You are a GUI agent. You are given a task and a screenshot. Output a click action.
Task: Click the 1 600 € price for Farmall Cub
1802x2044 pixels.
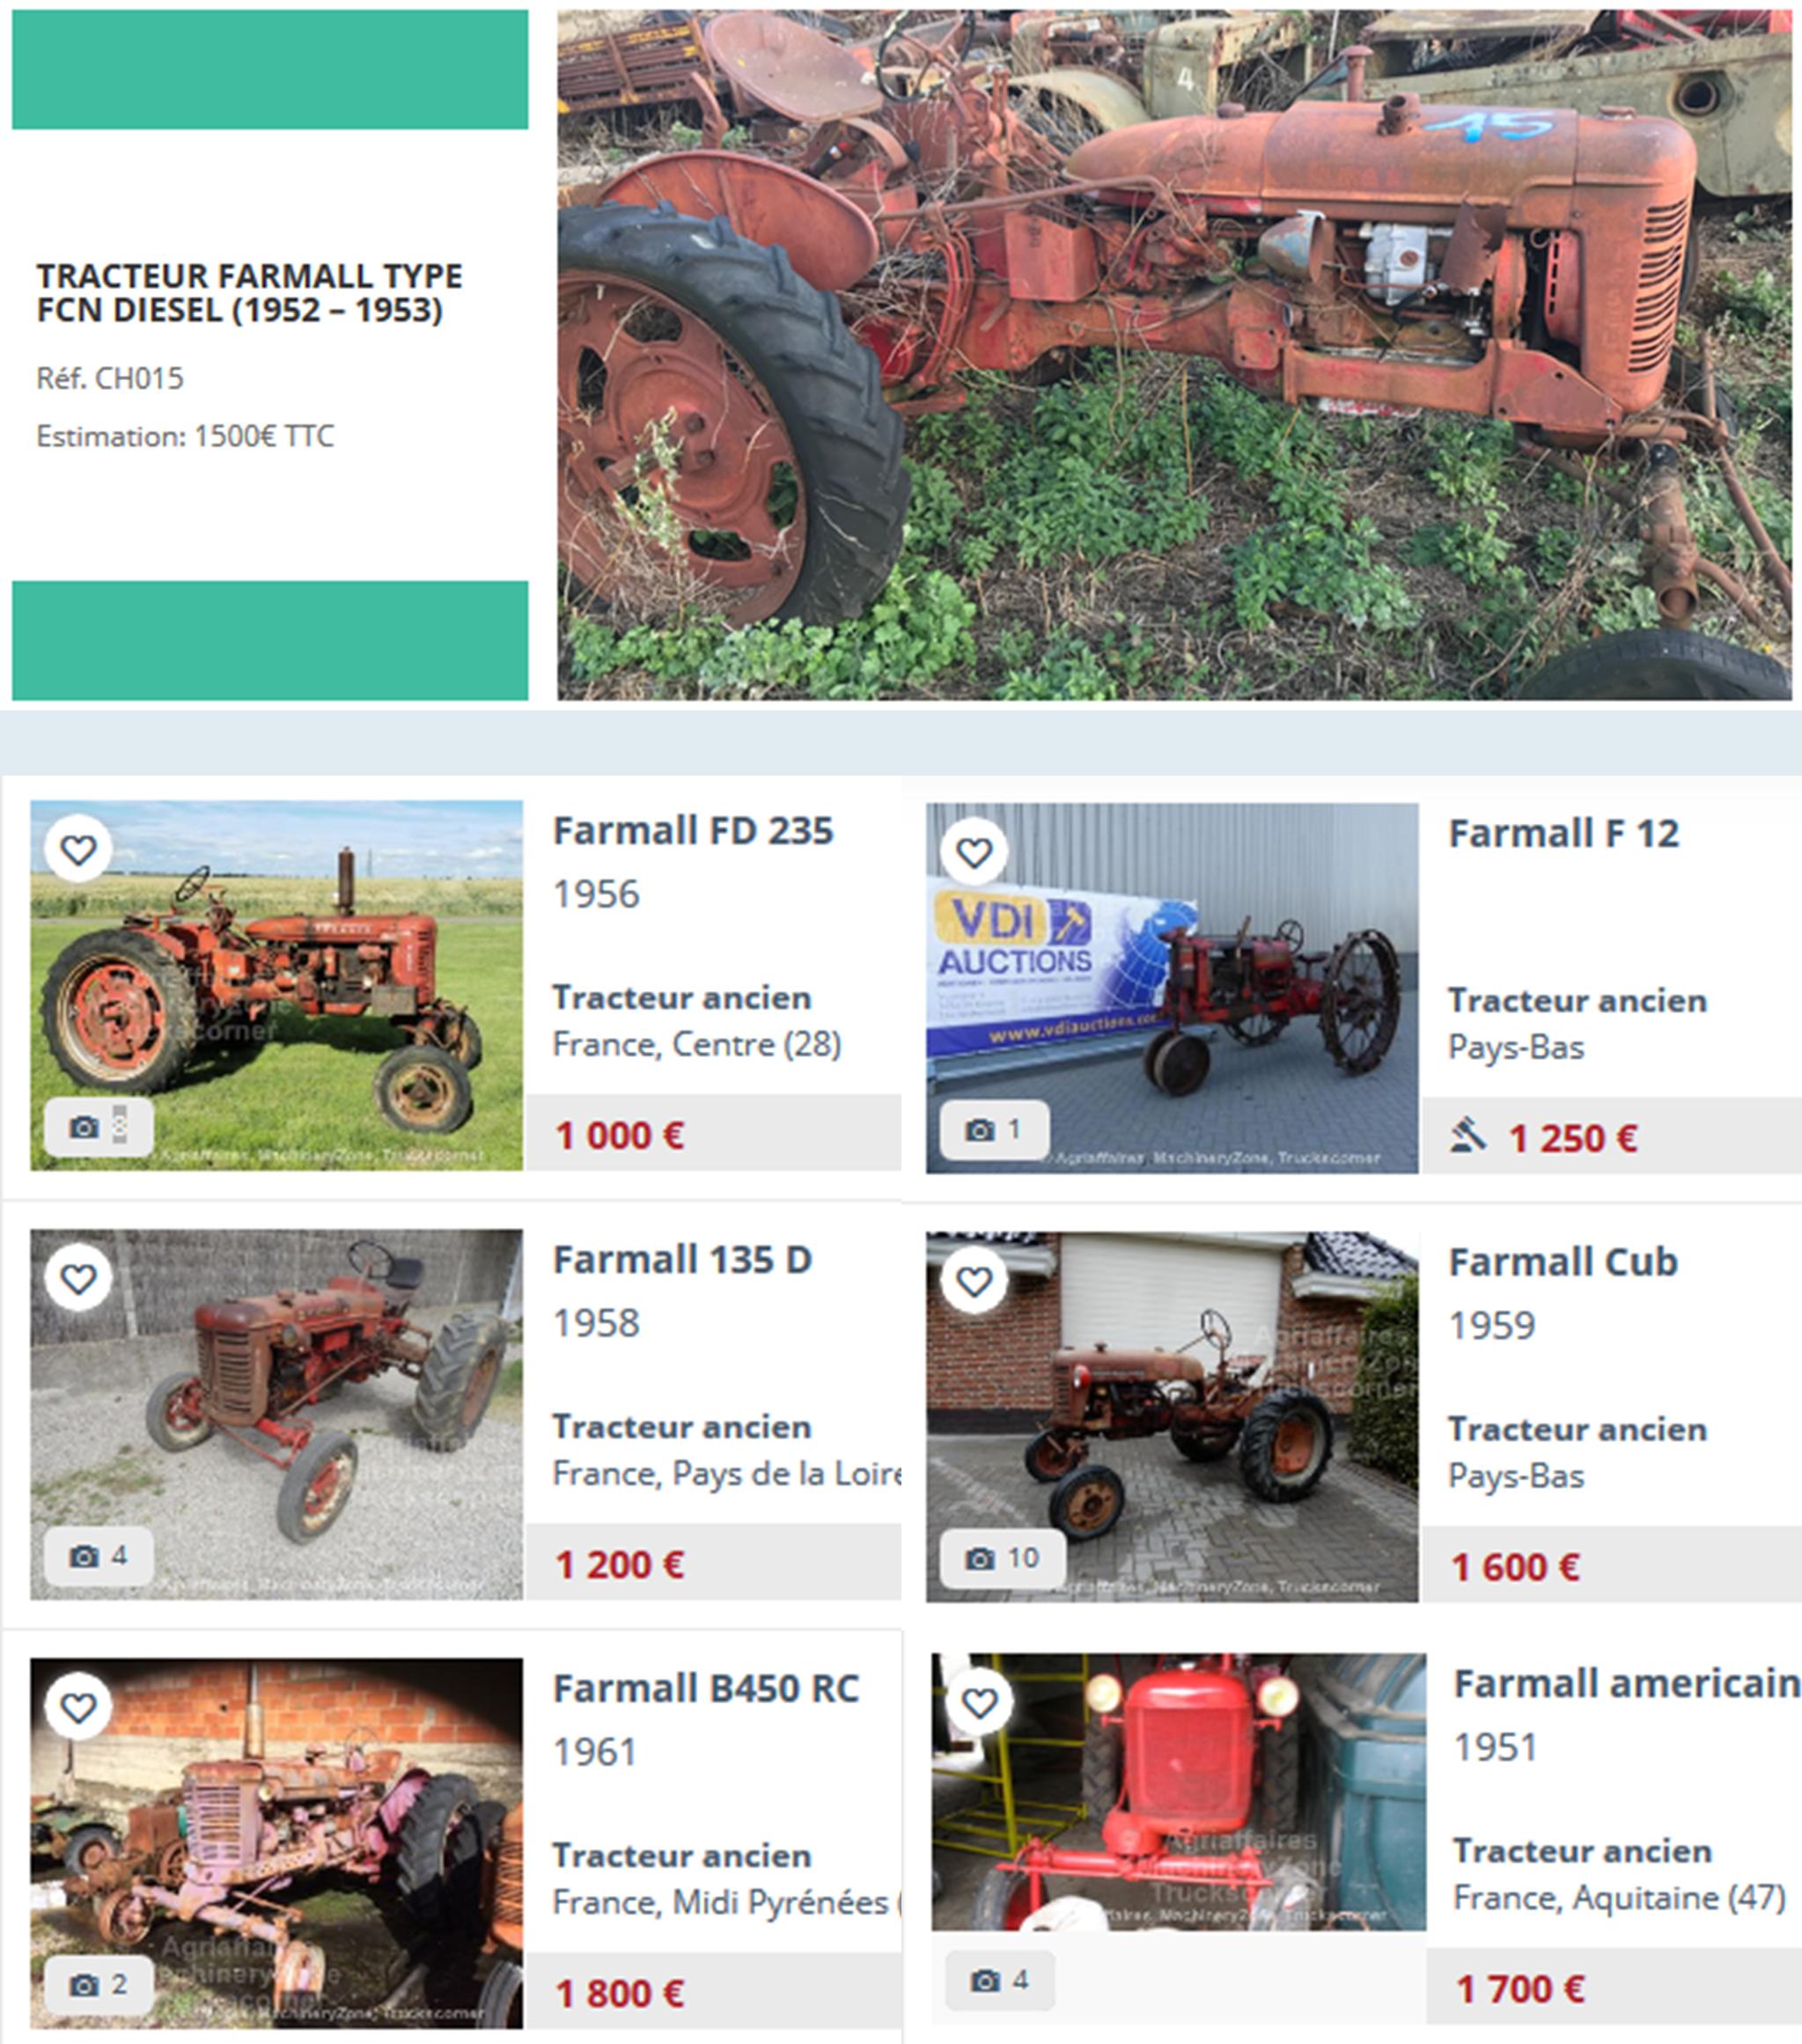coord(1516,1567)
